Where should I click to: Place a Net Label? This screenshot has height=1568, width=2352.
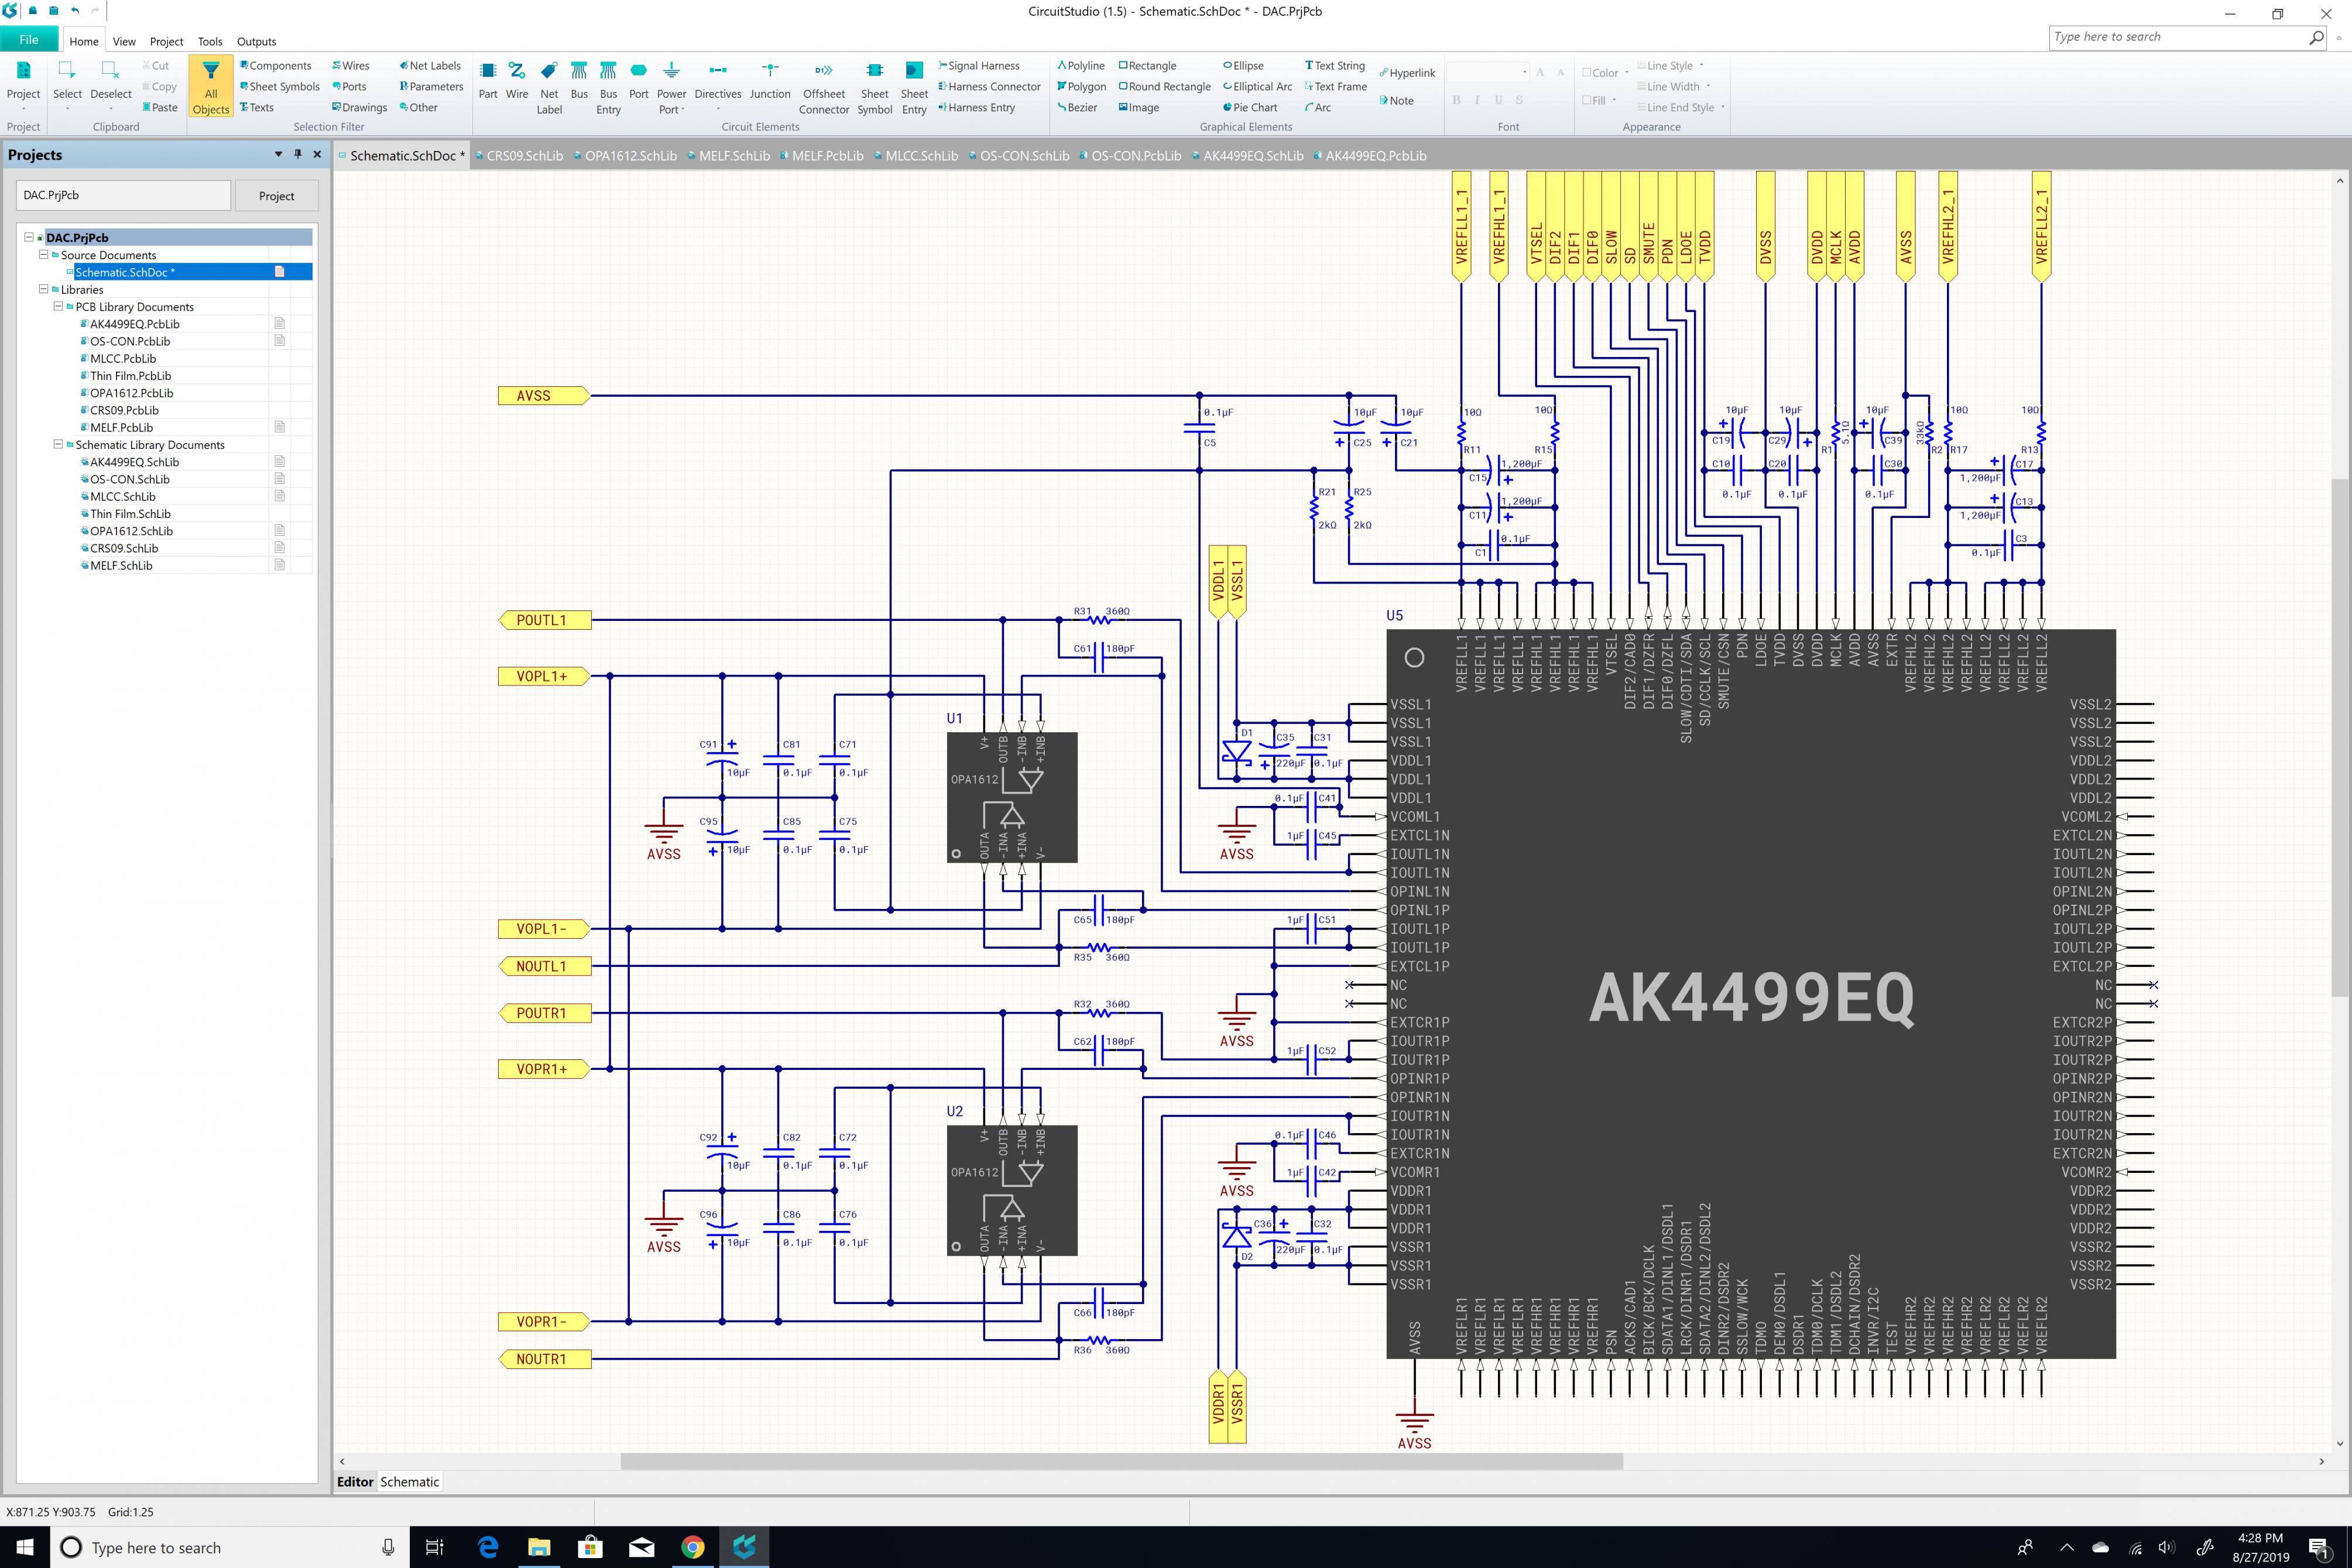[x=549, y=88]
